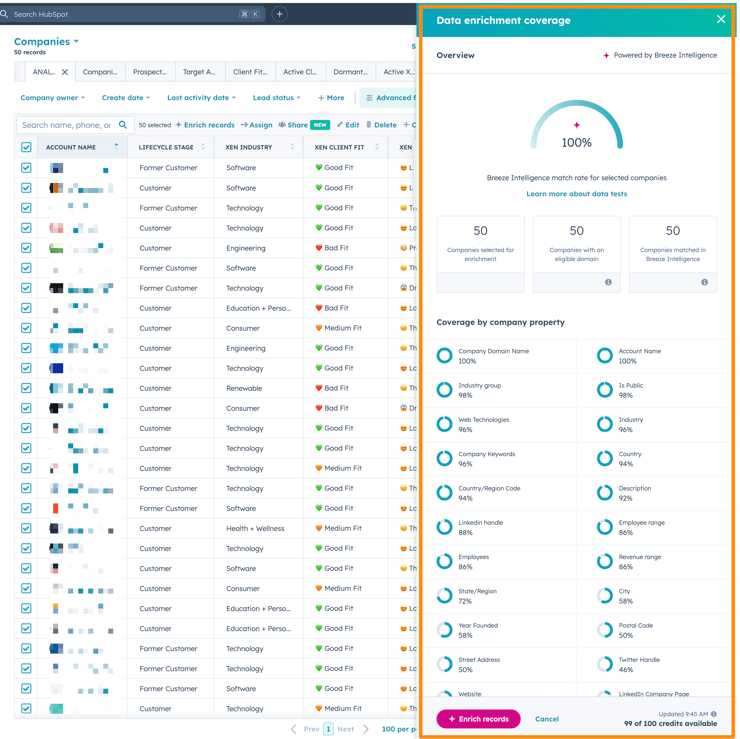Viewport: 740px width, 739px height.
Task: Click the plus icon beside the search bar
Action: pos(279,14)
